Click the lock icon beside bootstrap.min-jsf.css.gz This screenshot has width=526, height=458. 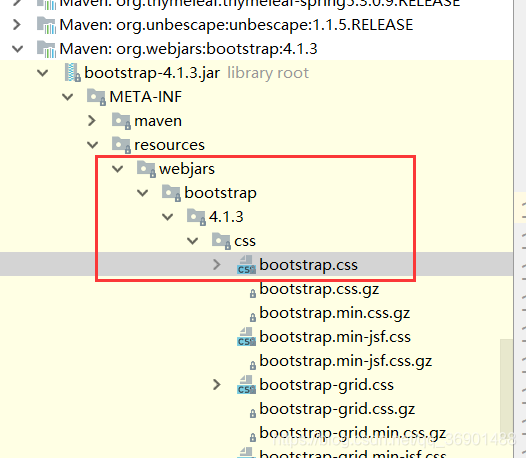[253, 365]
